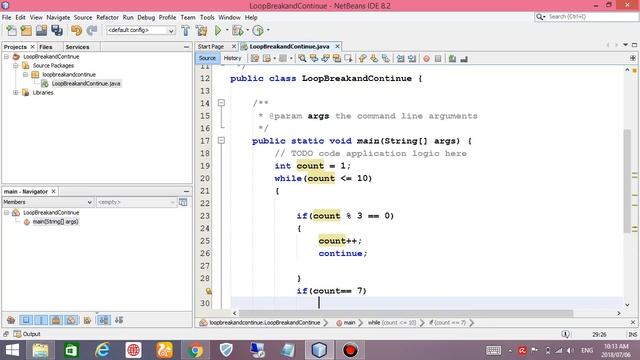Click the Last Edit icon in editor toolbar
This screenshot has height=360, width=640.
tap(255, 59)
